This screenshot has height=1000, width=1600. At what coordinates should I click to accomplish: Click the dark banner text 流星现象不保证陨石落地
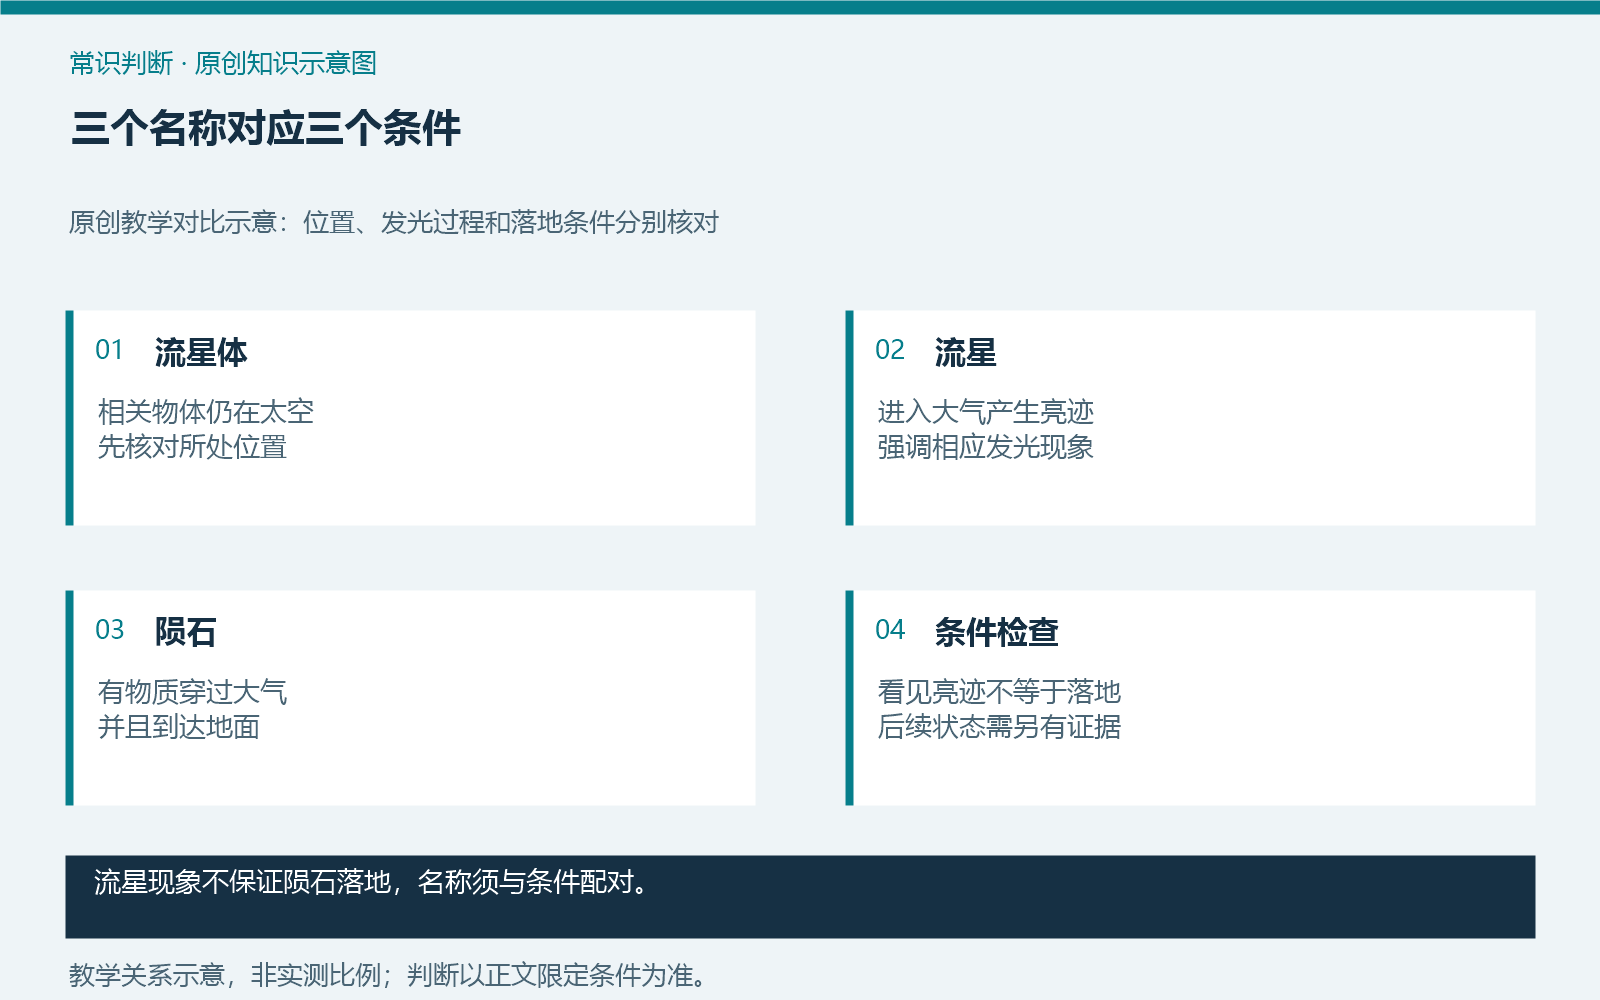(243, 882)
